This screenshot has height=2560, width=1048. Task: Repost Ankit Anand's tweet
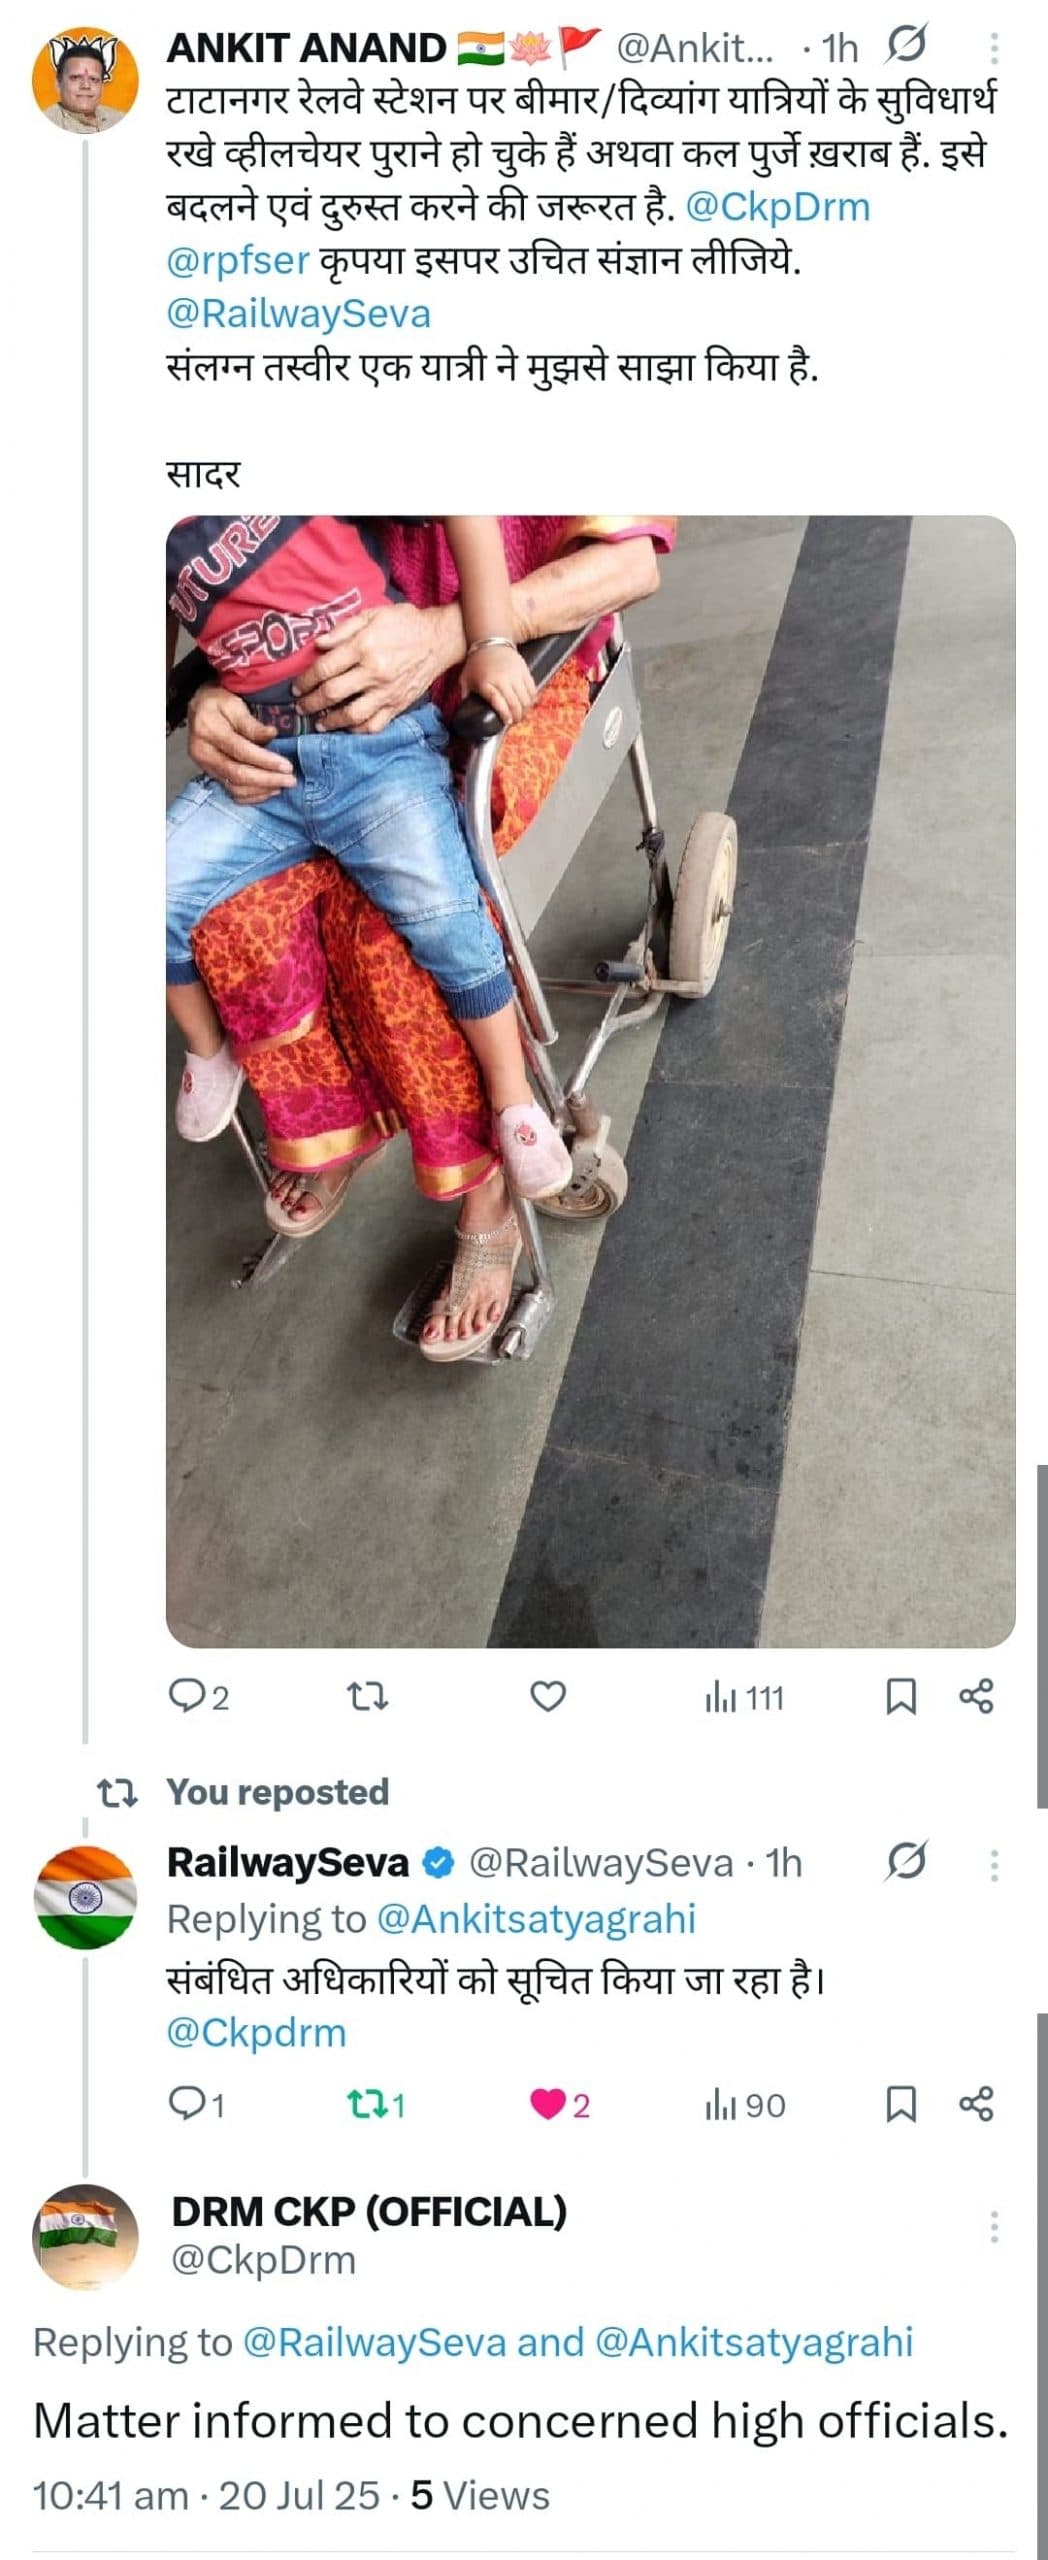click(366, 1696)
